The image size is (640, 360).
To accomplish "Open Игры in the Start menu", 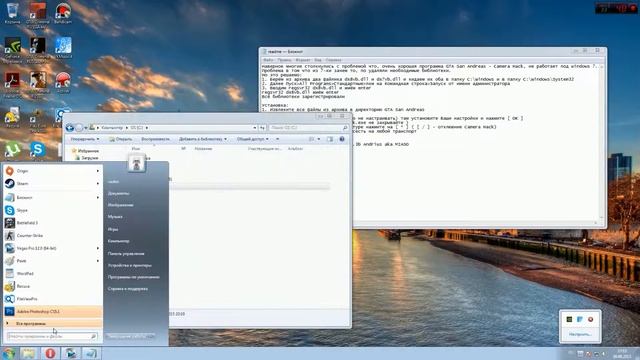I will click(x=113, y=229).
